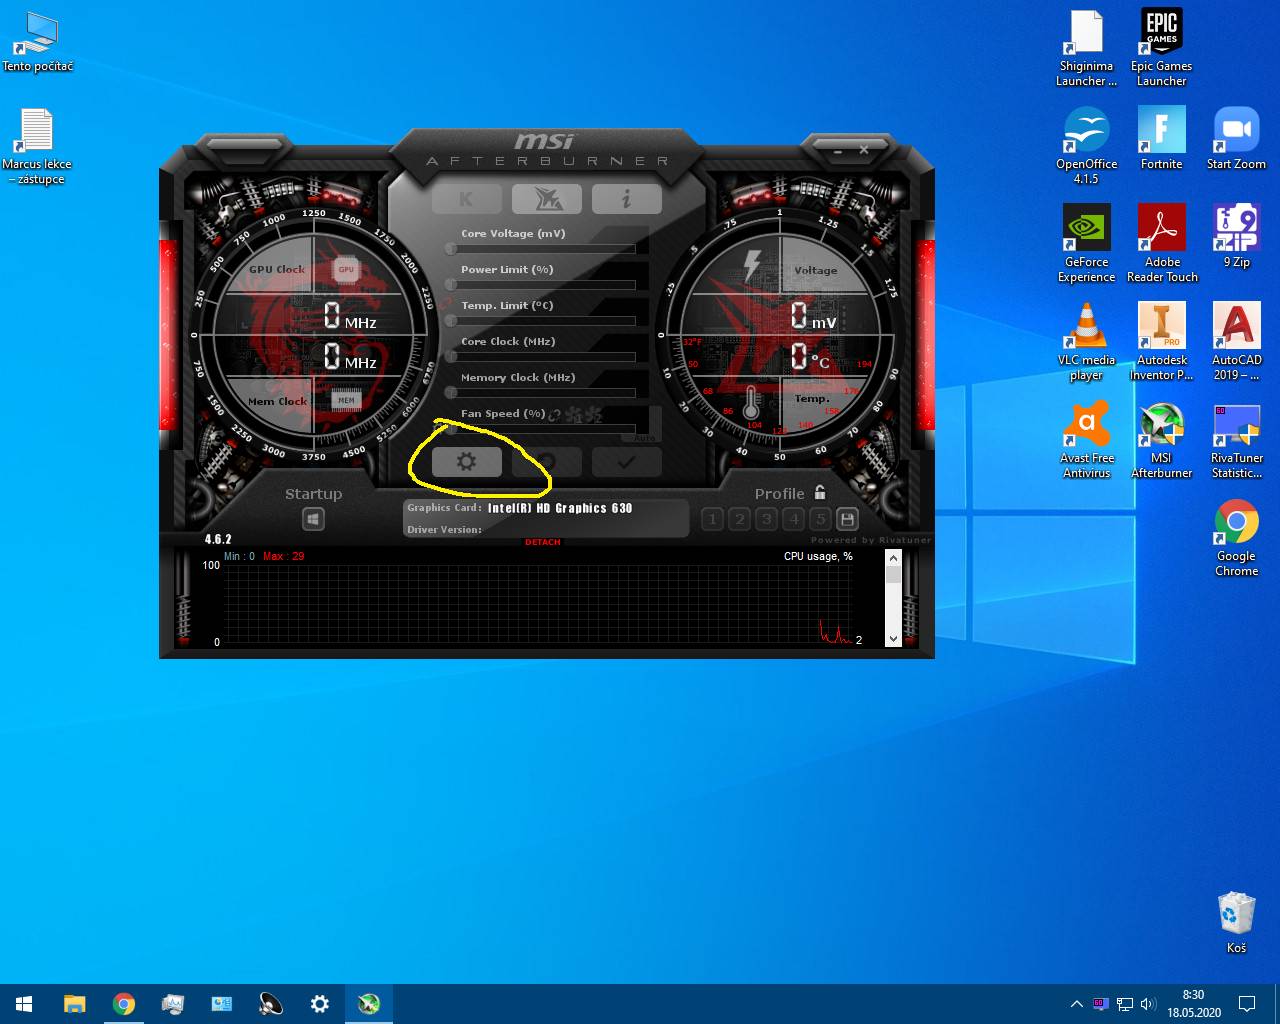Image resolution: width=1280 pixels, height=1024 pixels.
Task: Open Afterburner settings via the gear button
Action: click(467, 462)
